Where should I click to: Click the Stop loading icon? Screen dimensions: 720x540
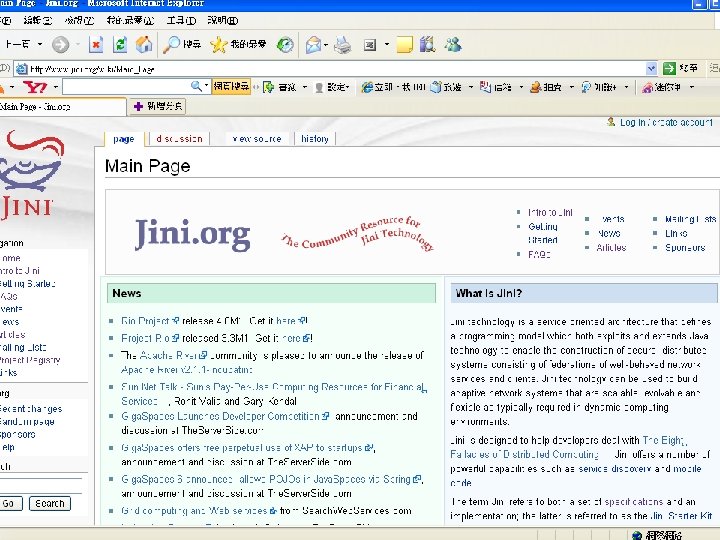click(x=96, y=45)
